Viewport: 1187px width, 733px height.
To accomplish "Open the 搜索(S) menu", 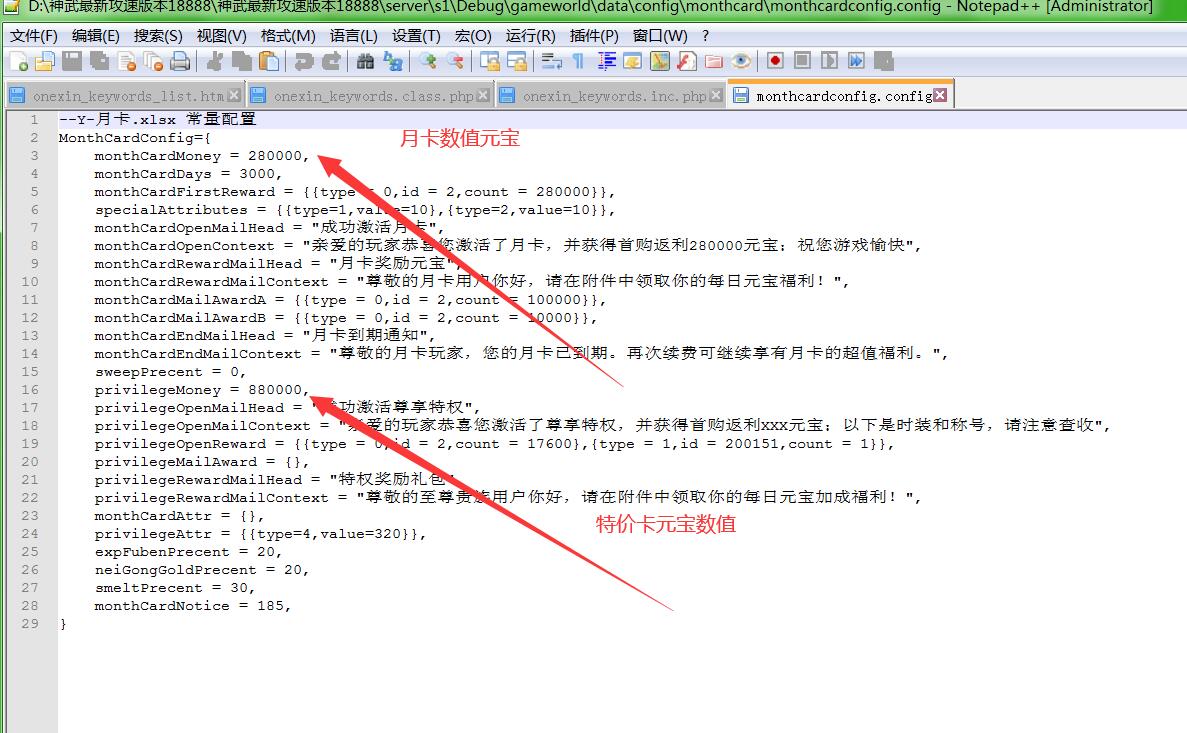I will tap(158, 36).
